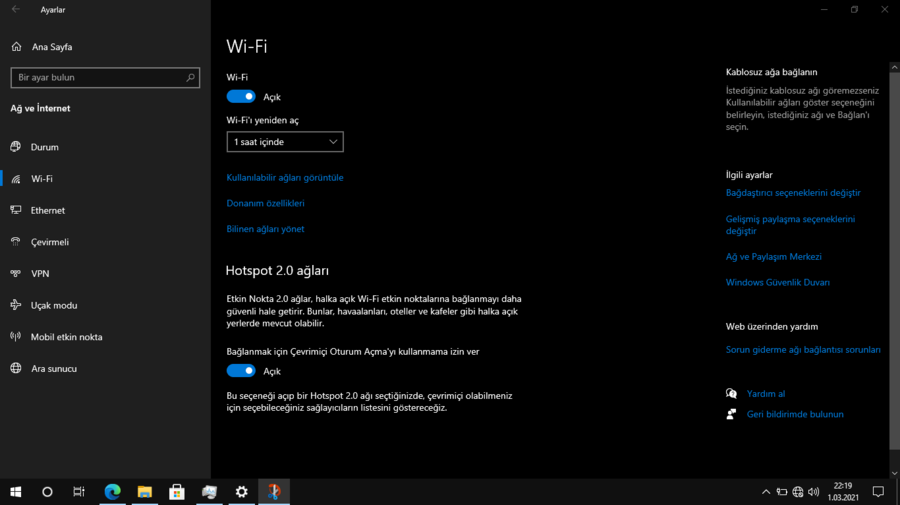Select the Mobil etkin nokta icon
Viewport: 900px width, 505px height.
pos(15,336)
